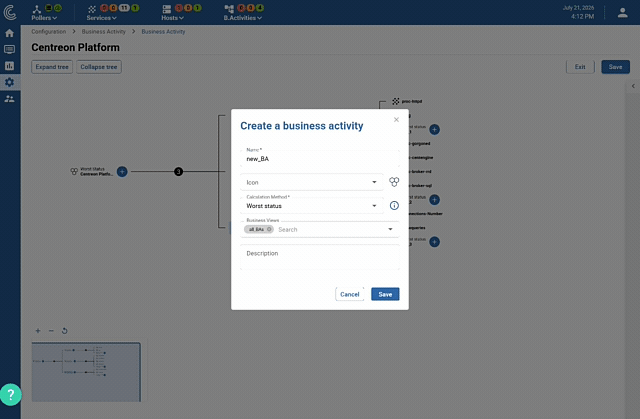This screenshot has height=419, width=640.
Task: Click Collapse tree button
Action: 99,67
